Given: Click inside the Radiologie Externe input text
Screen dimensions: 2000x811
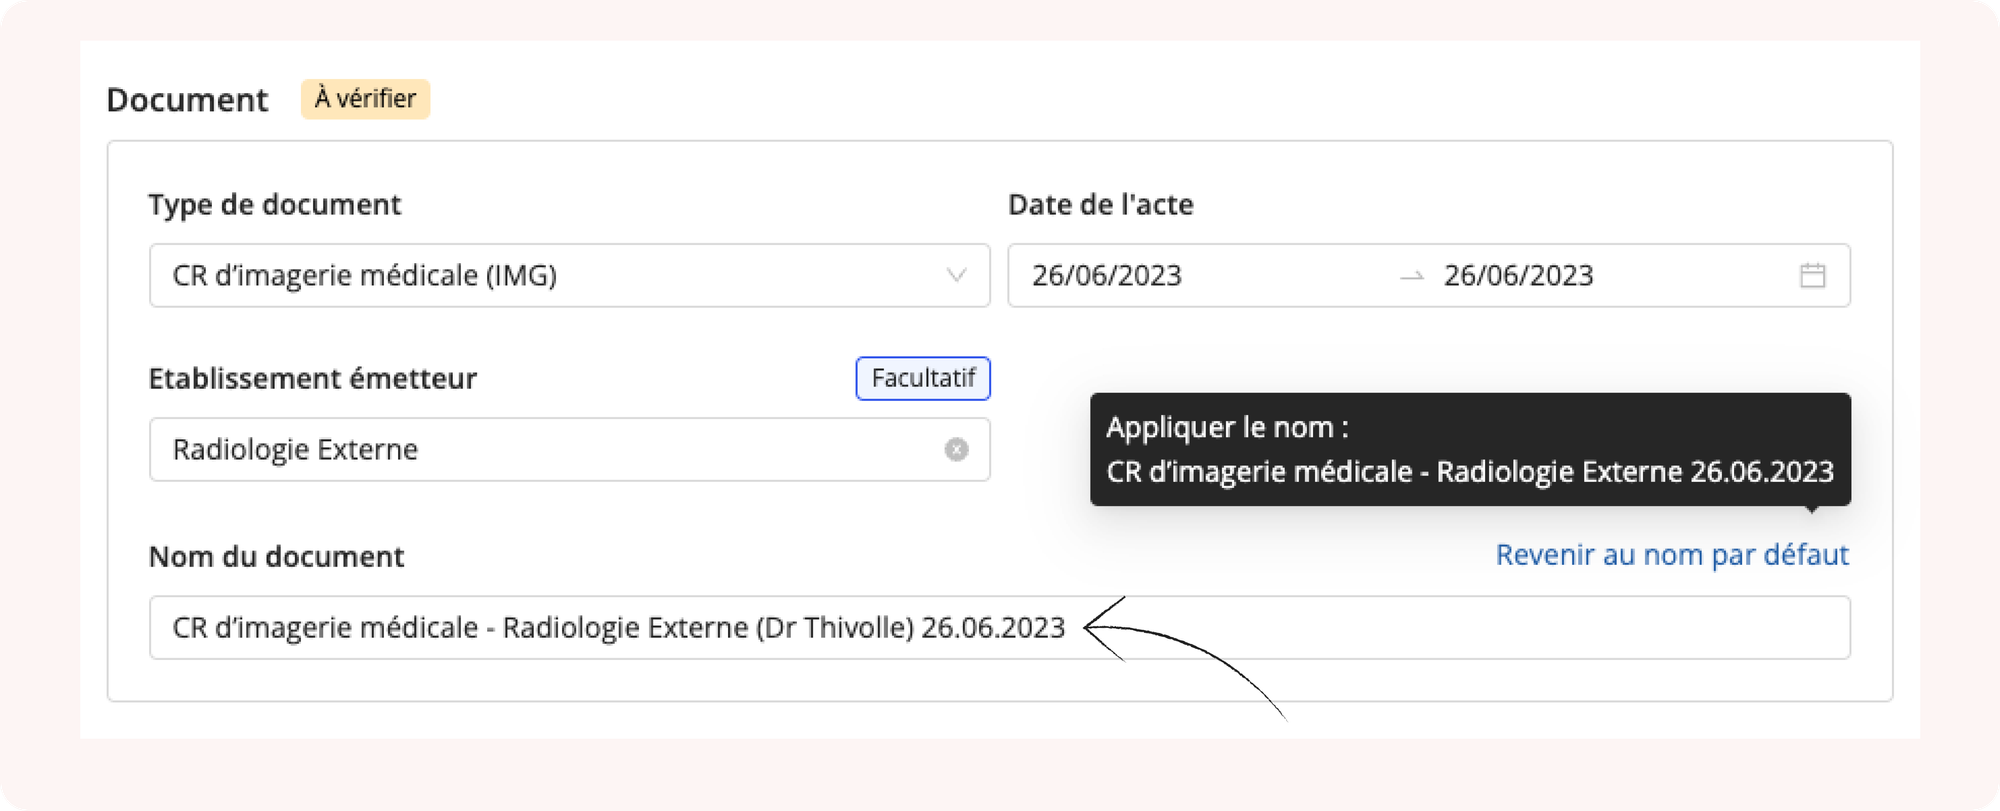Looking at the screenshot, I should (x=295, y=450).
